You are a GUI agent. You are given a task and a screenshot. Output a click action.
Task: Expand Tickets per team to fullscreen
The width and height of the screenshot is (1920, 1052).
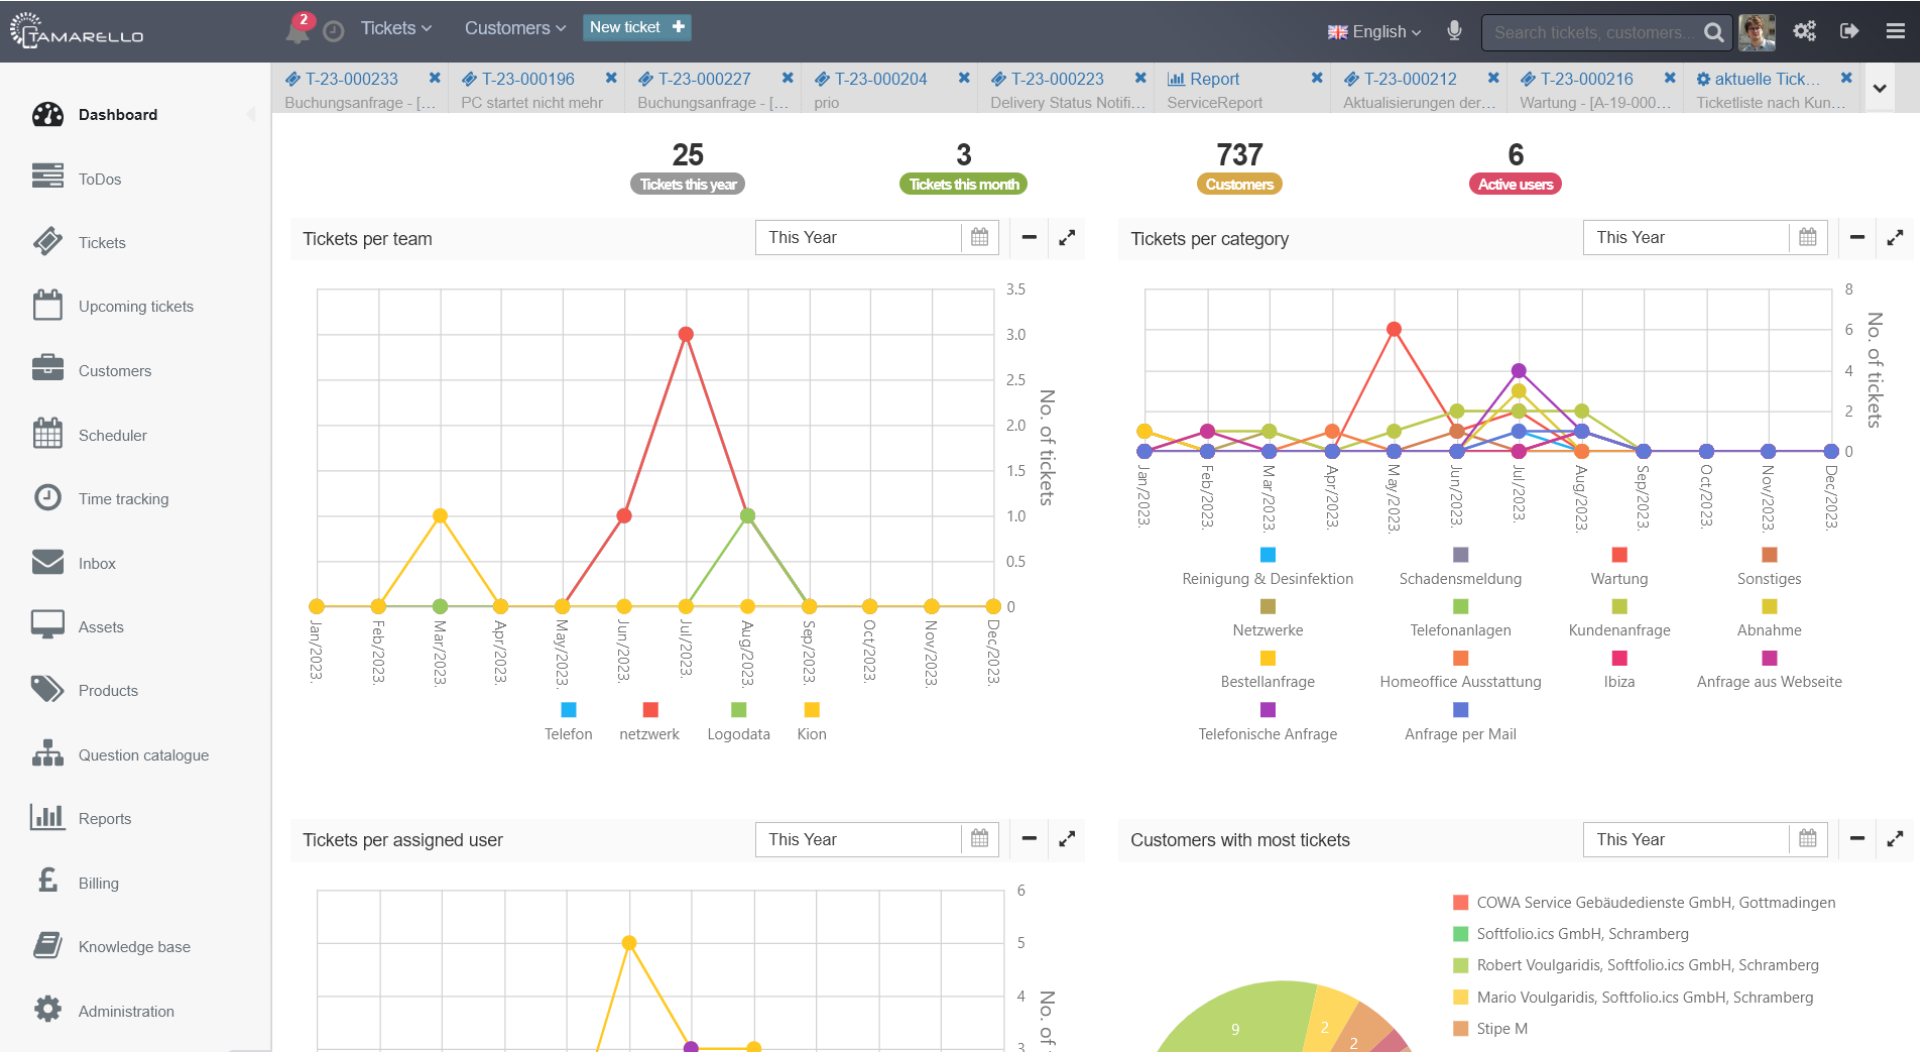pyautogui.click(x=1067, y=238)
